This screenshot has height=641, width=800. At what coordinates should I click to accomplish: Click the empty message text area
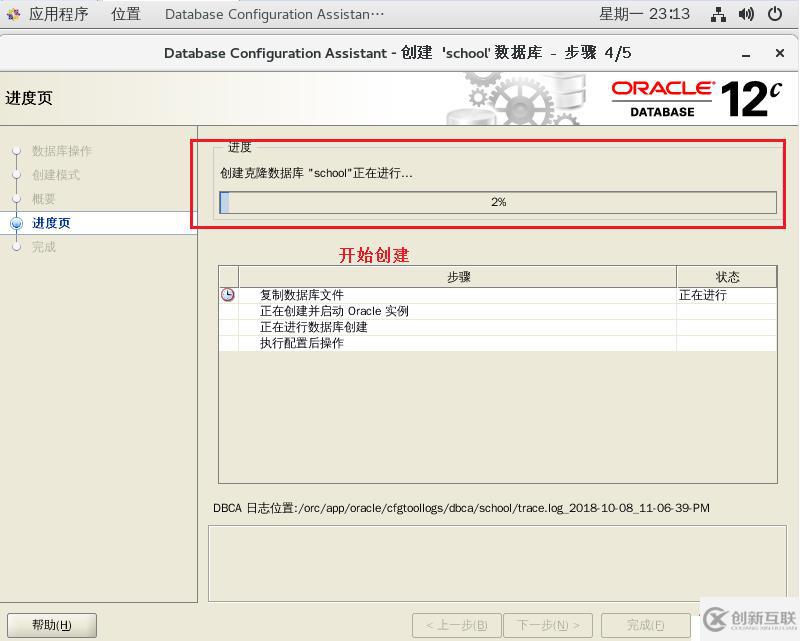(x=497, y=563)
